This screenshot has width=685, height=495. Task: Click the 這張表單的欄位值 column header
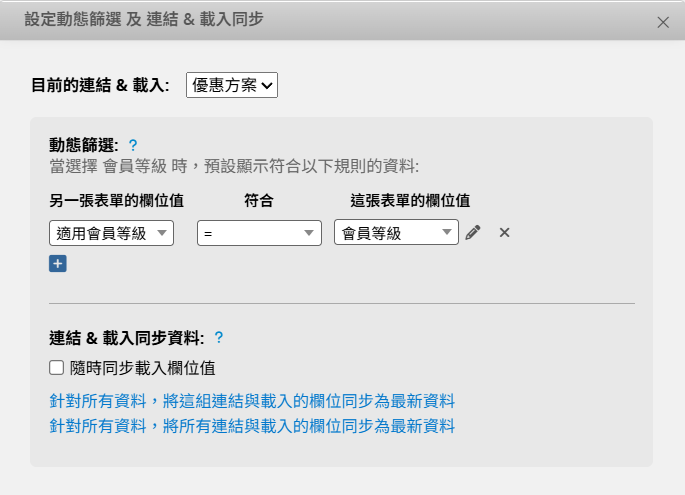click(410, 200)
